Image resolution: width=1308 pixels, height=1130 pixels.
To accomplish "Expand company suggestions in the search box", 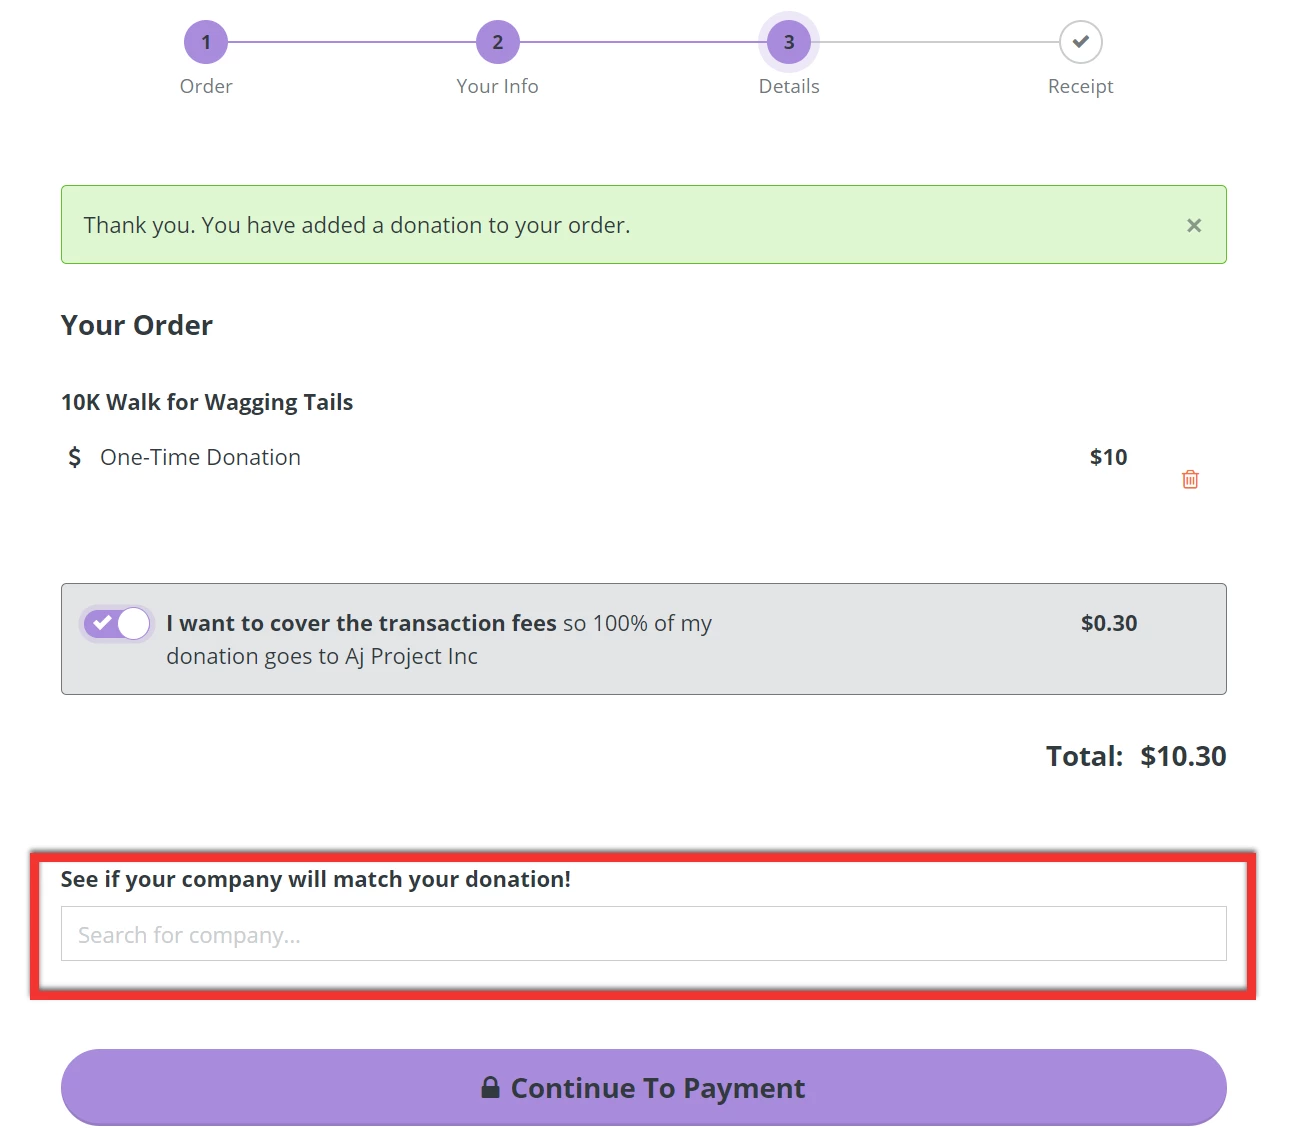I will click(x=644, y=933).
